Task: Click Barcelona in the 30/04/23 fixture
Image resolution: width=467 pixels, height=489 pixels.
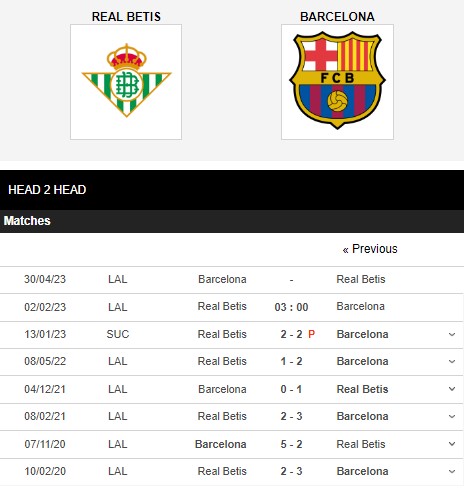Action: [x=222, y=279]
